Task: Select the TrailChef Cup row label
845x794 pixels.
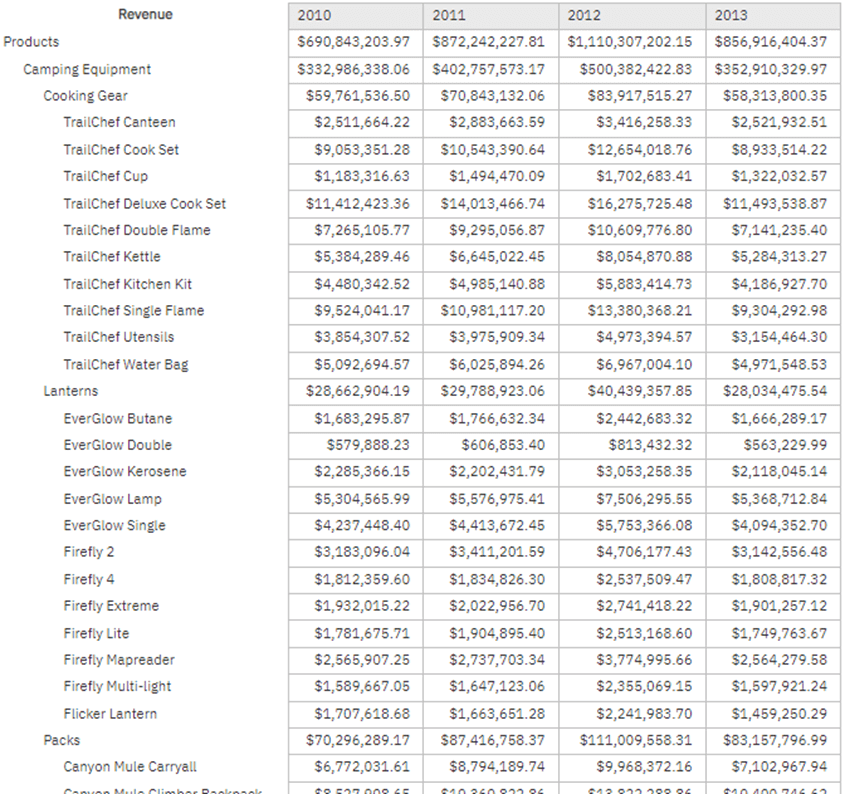Action: (106, 176)
